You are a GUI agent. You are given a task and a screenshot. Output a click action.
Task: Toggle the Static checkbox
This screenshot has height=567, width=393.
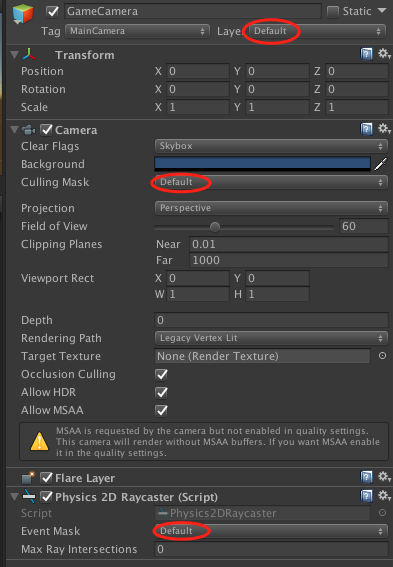[x=333, y=12]
